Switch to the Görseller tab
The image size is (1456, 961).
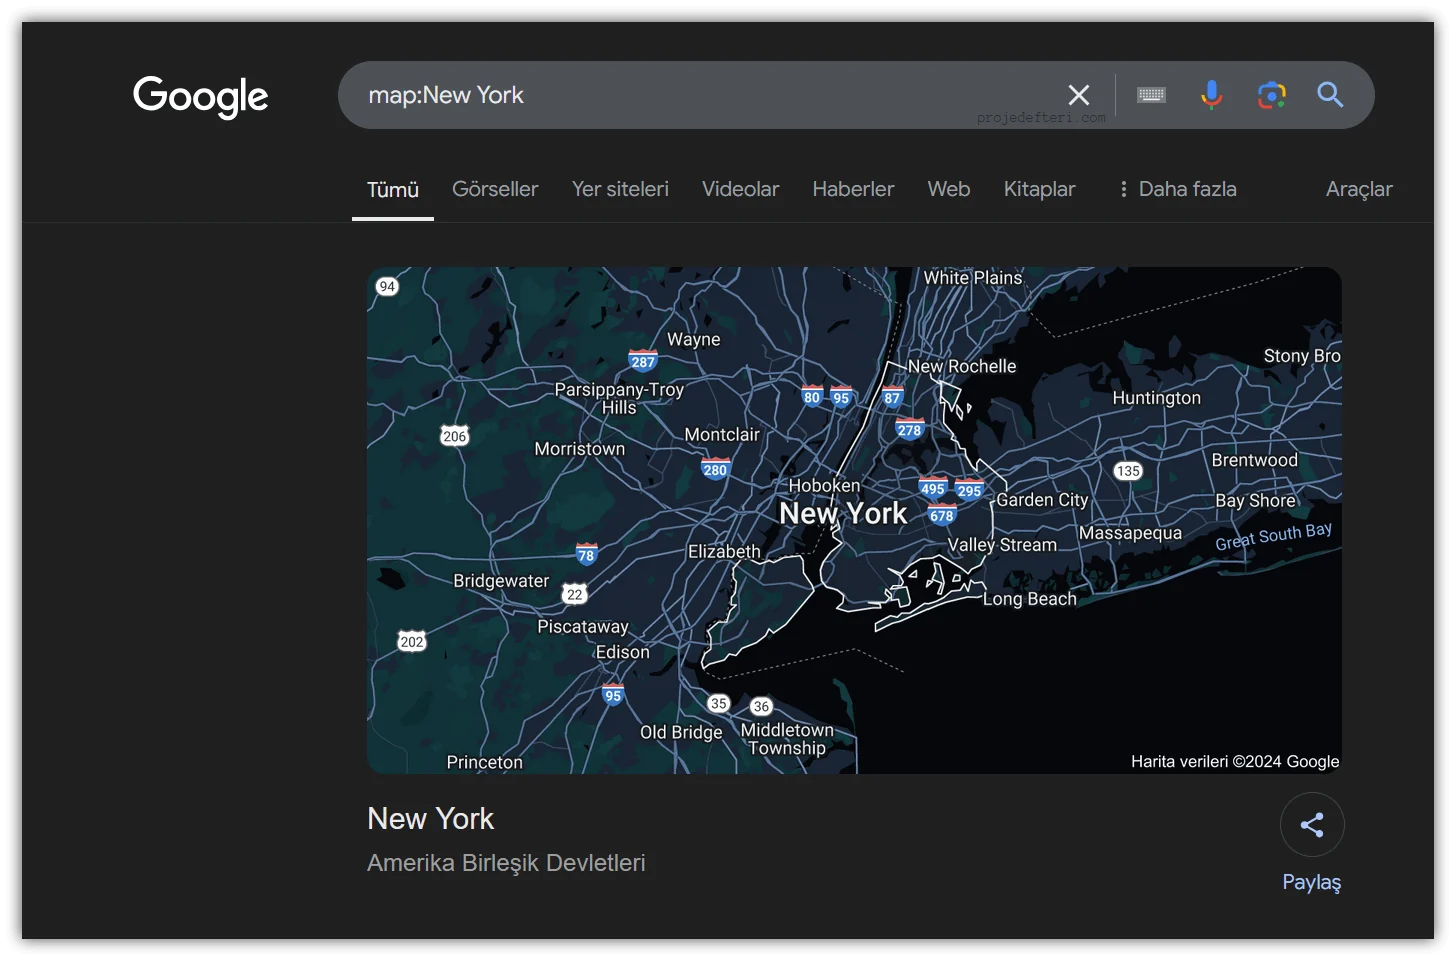click(x=495, y=189)
